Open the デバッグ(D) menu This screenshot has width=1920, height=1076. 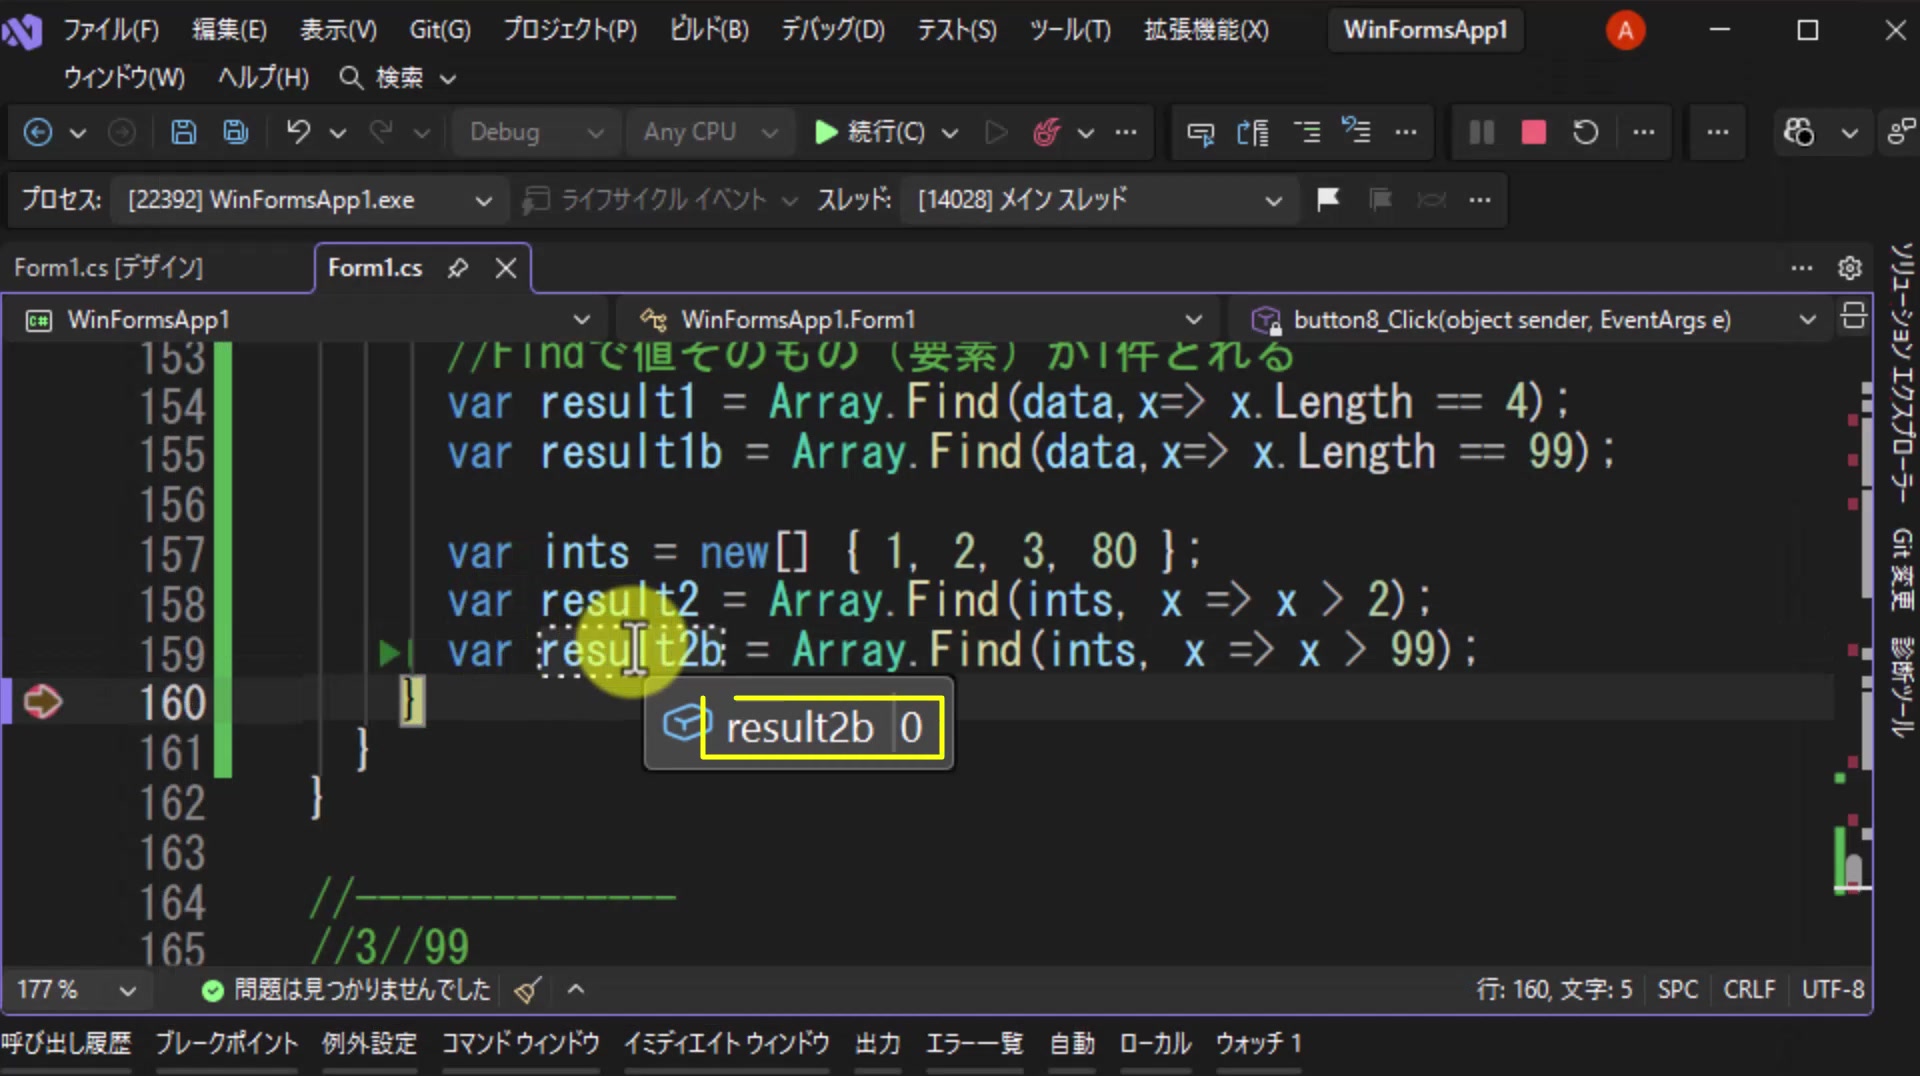click(832, 30)
